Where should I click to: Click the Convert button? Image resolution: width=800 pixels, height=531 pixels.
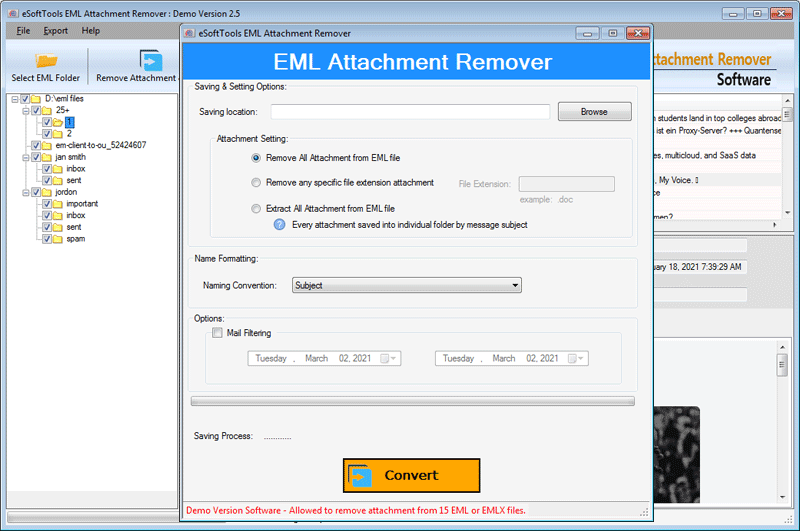(x=411, y=475)
